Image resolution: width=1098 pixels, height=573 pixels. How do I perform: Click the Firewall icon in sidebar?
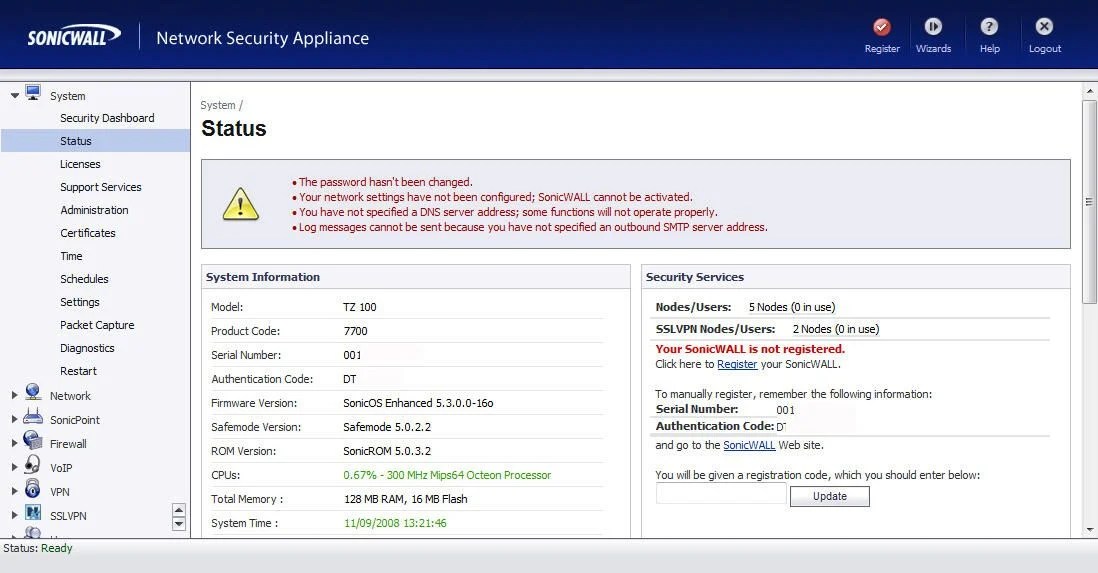pyautogui.click(x=33, y=440)
